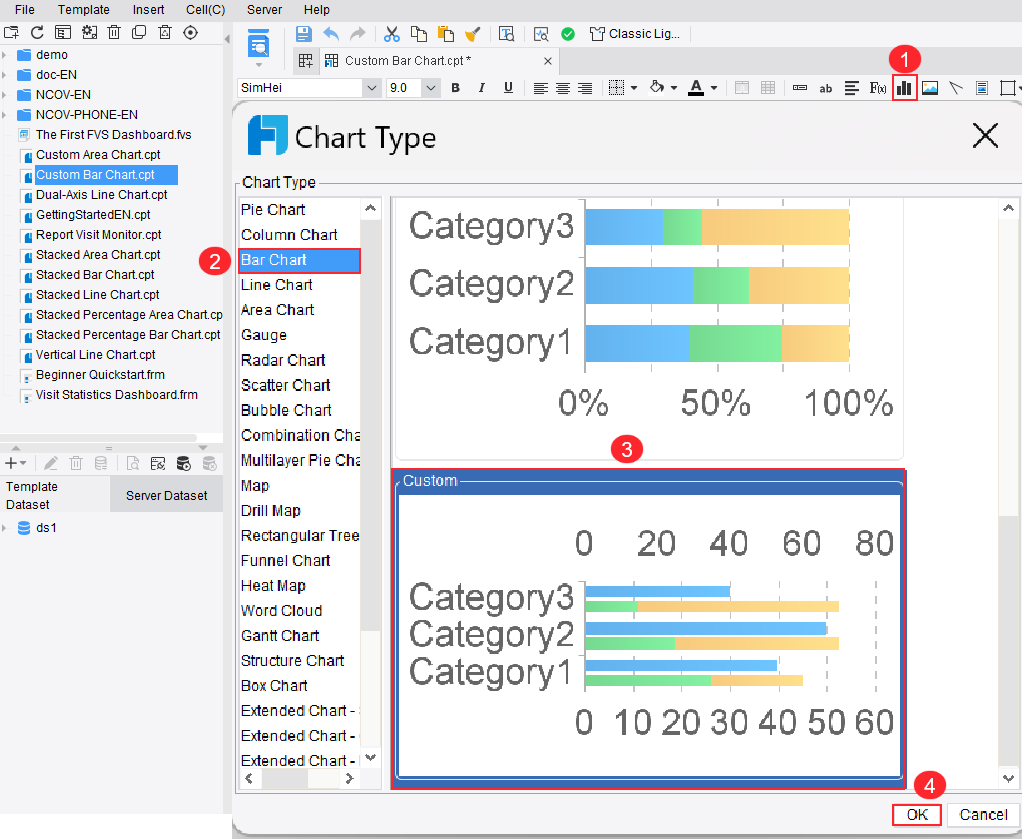This screenshot has height=839, width=1022.
Task: Click the OK button in the Chart Type dialog
Action: (916, 814)
